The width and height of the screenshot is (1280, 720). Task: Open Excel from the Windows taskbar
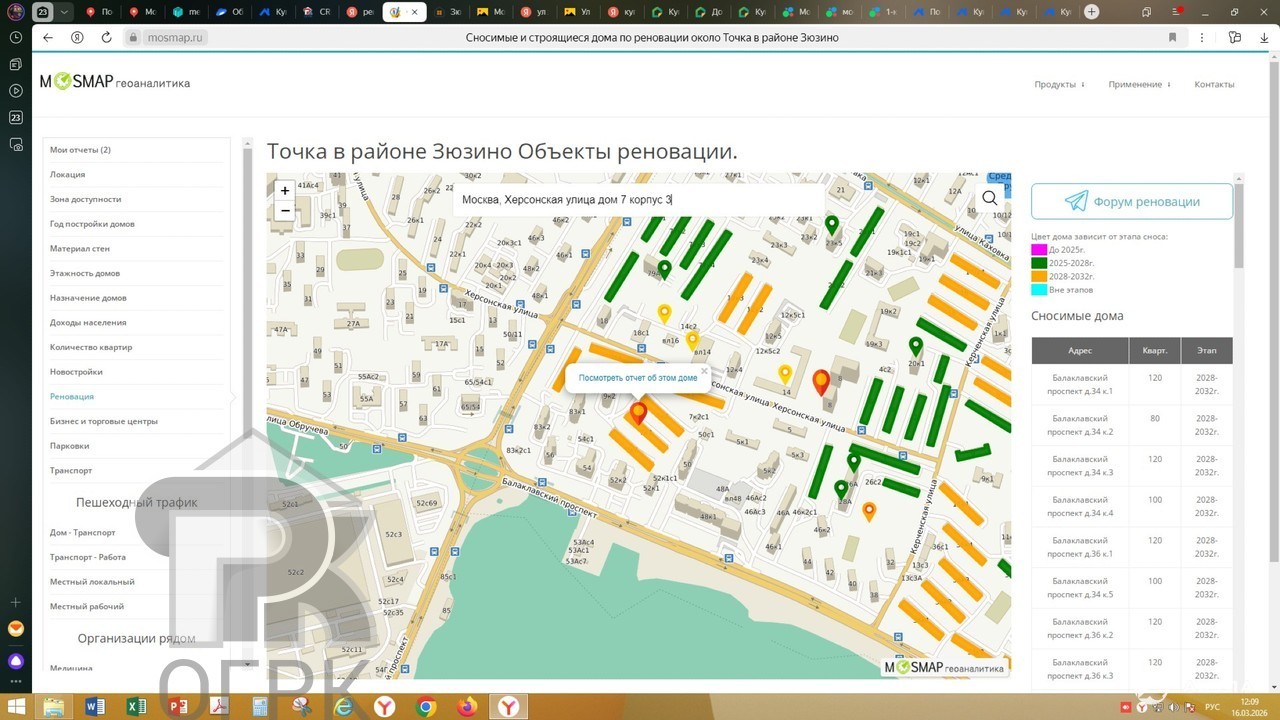coord(137,707)
